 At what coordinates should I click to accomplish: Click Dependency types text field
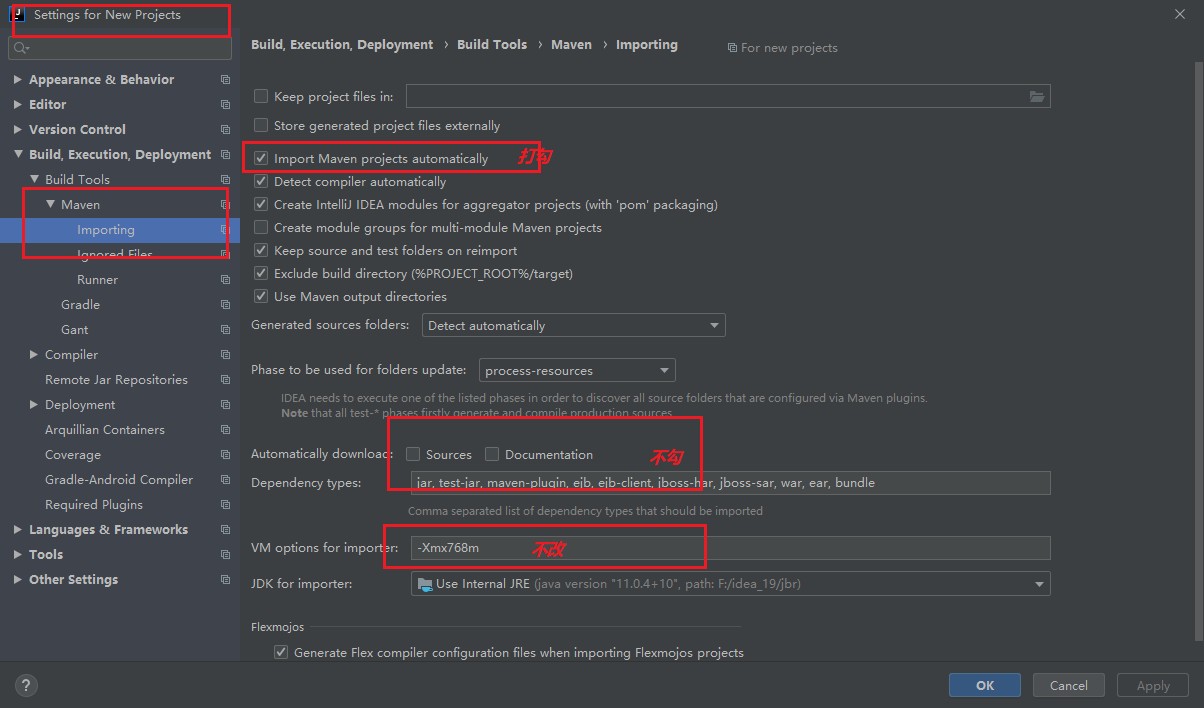point(731,483)
